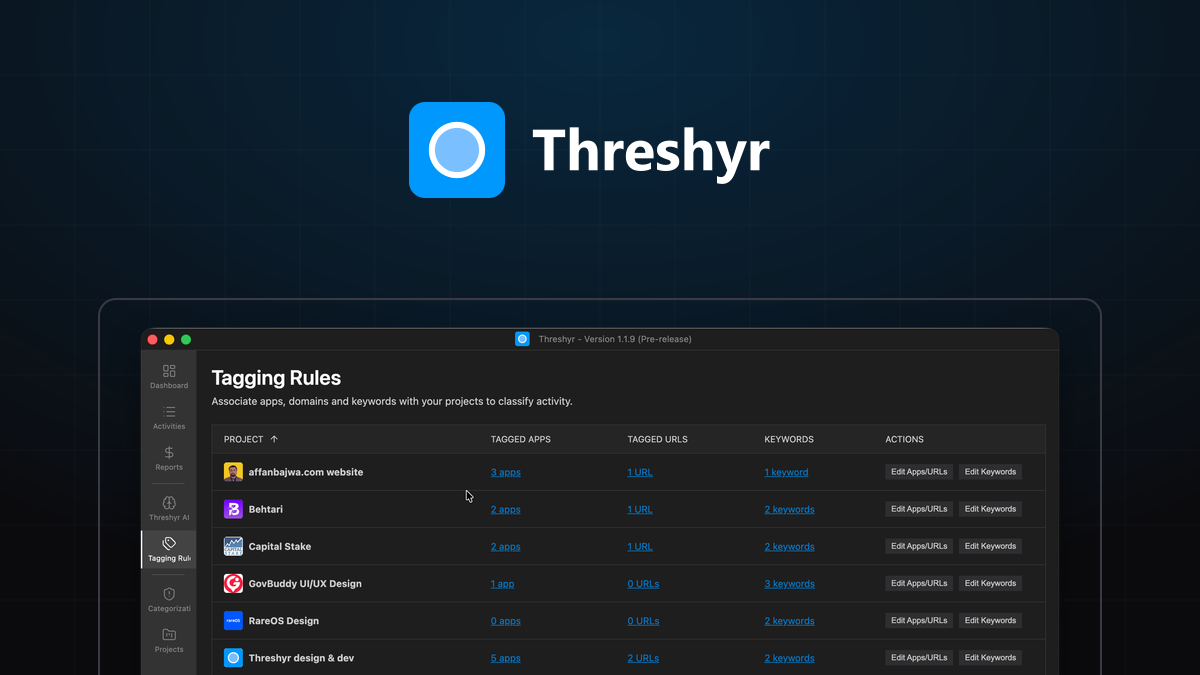Open the Categorization shield icon
1200x675 pixels.
click(169, 594)
